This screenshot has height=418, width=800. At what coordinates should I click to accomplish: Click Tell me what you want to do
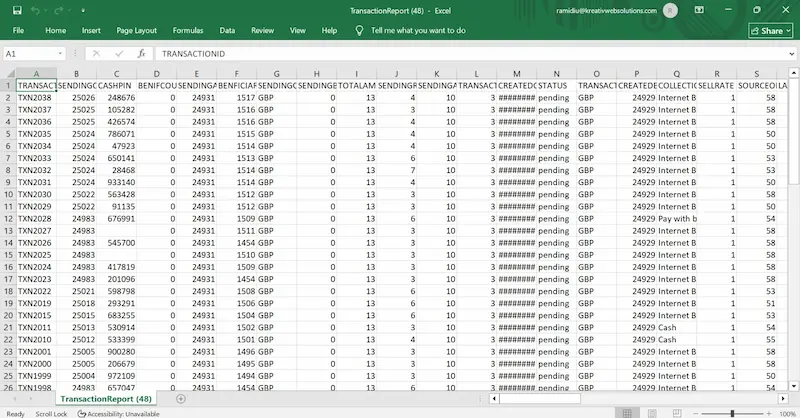click(x=417, y=31)
